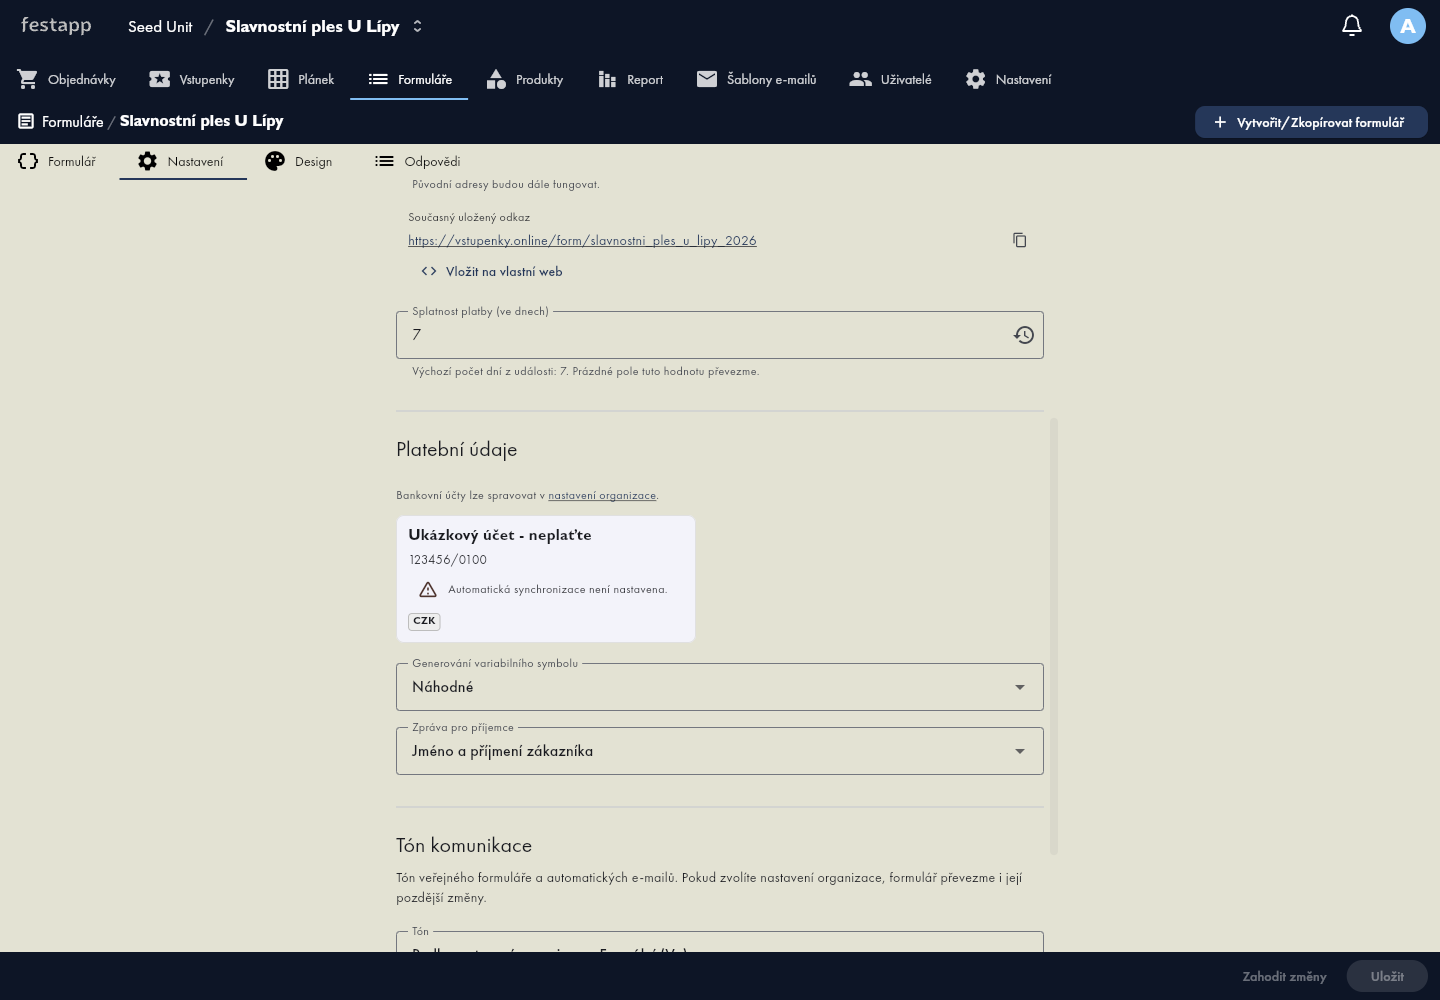The height and width of the screenshot is (1000, 1440).
Task: Go to the Odpovědi tab
Action: [418, 161]
